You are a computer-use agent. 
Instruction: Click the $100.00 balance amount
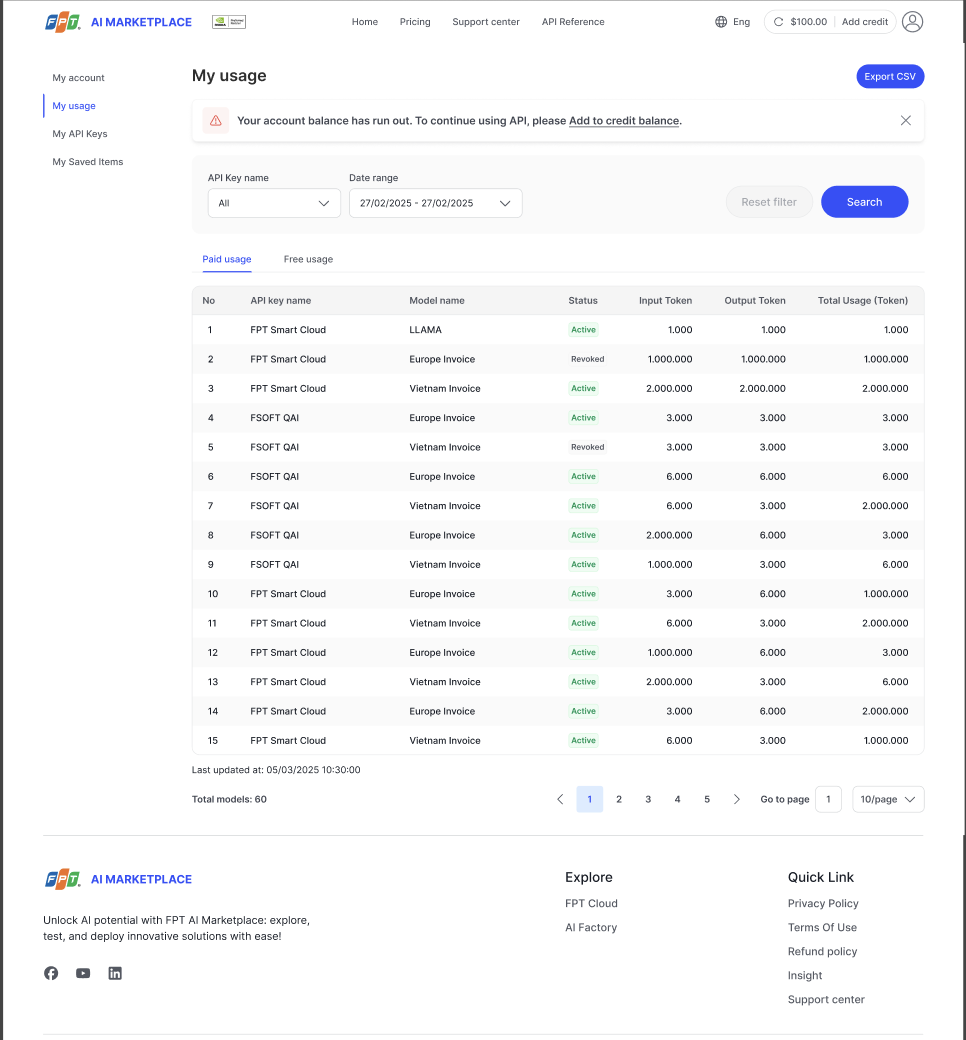(808, 22)
